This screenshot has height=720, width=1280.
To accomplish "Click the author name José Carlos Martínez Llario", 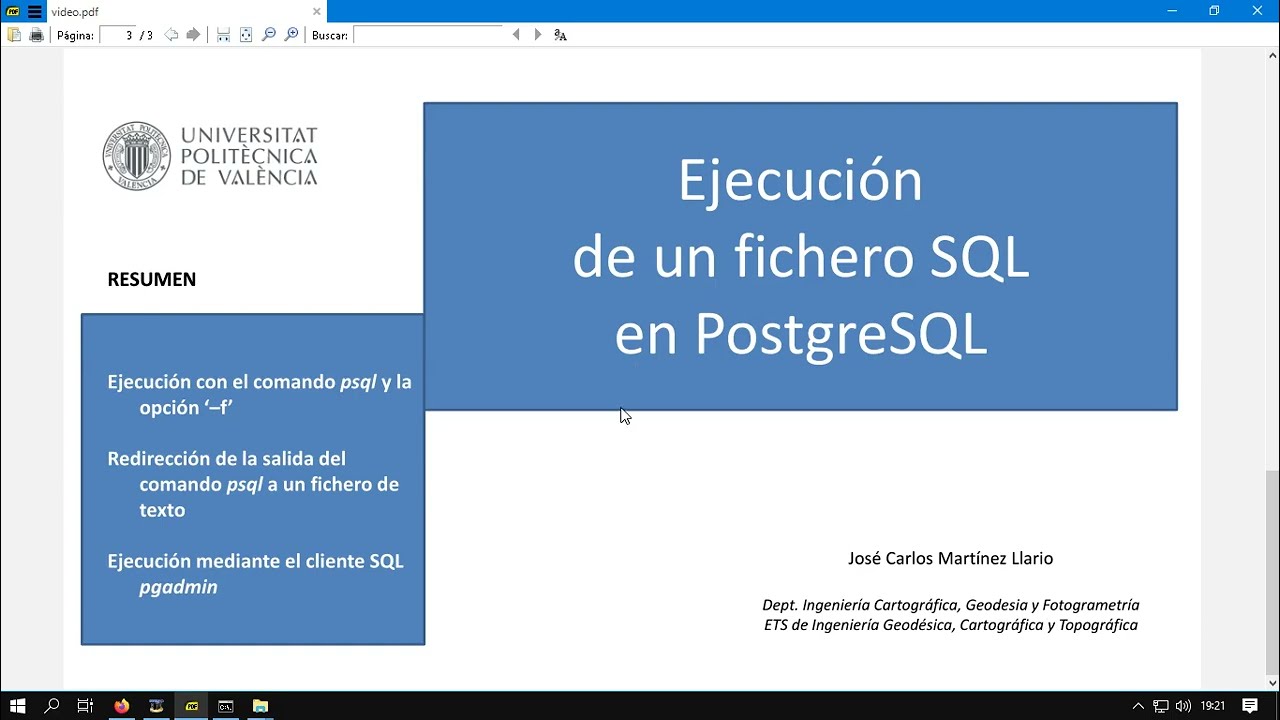I will [950, 558].
